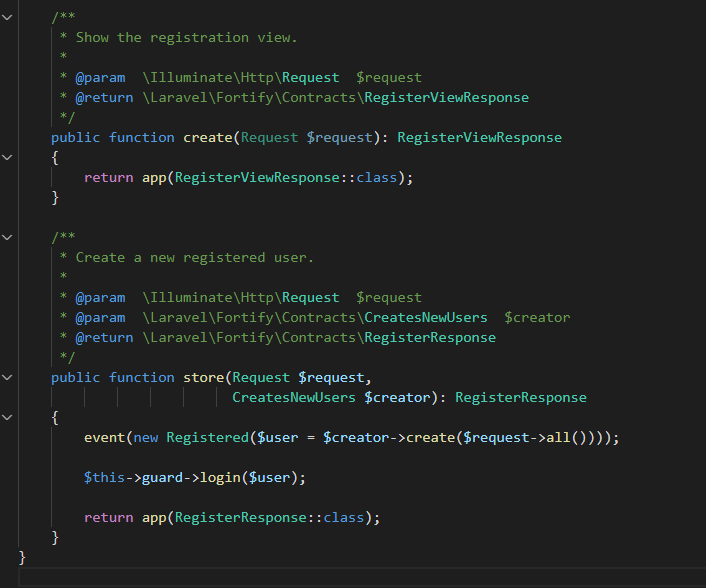This screenshot has height=588, width=706.
Task: Click '$creator' before ->create in event line
Action: [356, 438]
